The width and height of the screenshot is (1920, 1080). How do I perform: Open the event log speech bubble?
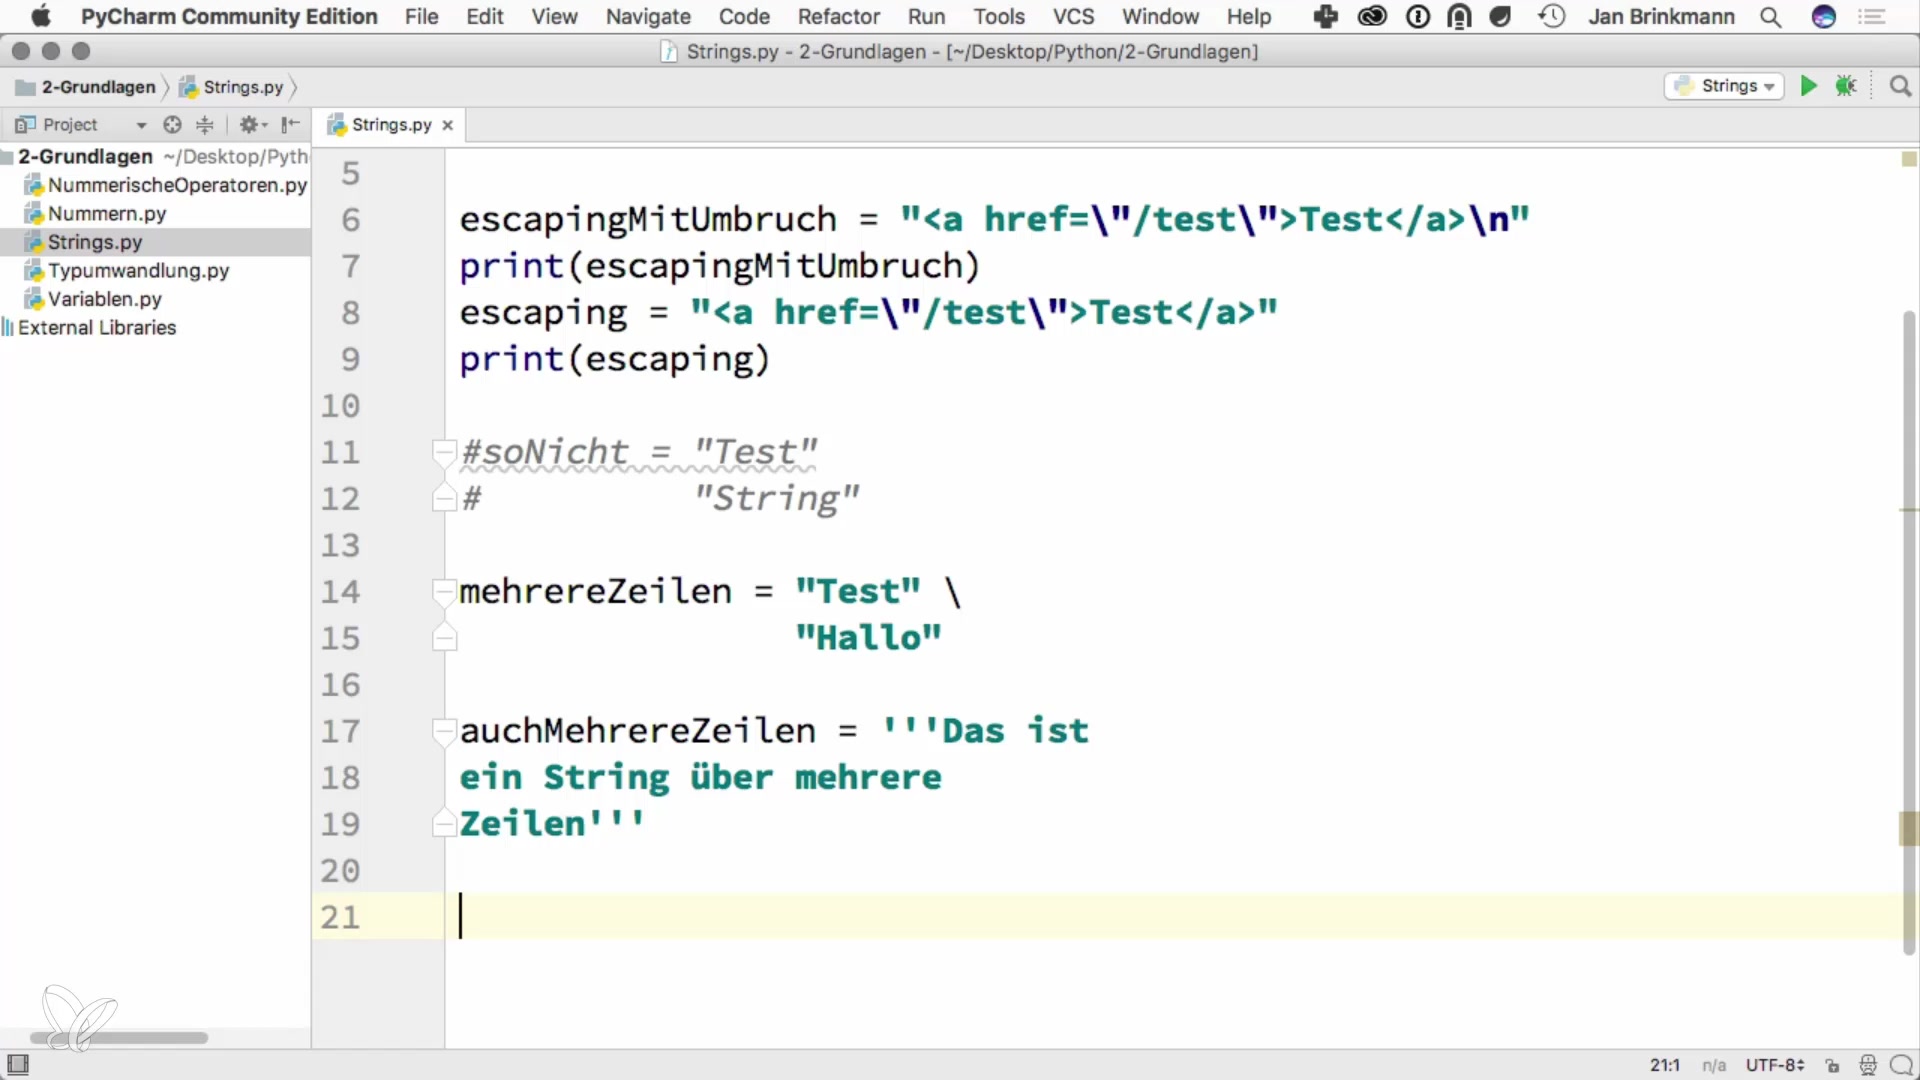tap(1901, 1065)
